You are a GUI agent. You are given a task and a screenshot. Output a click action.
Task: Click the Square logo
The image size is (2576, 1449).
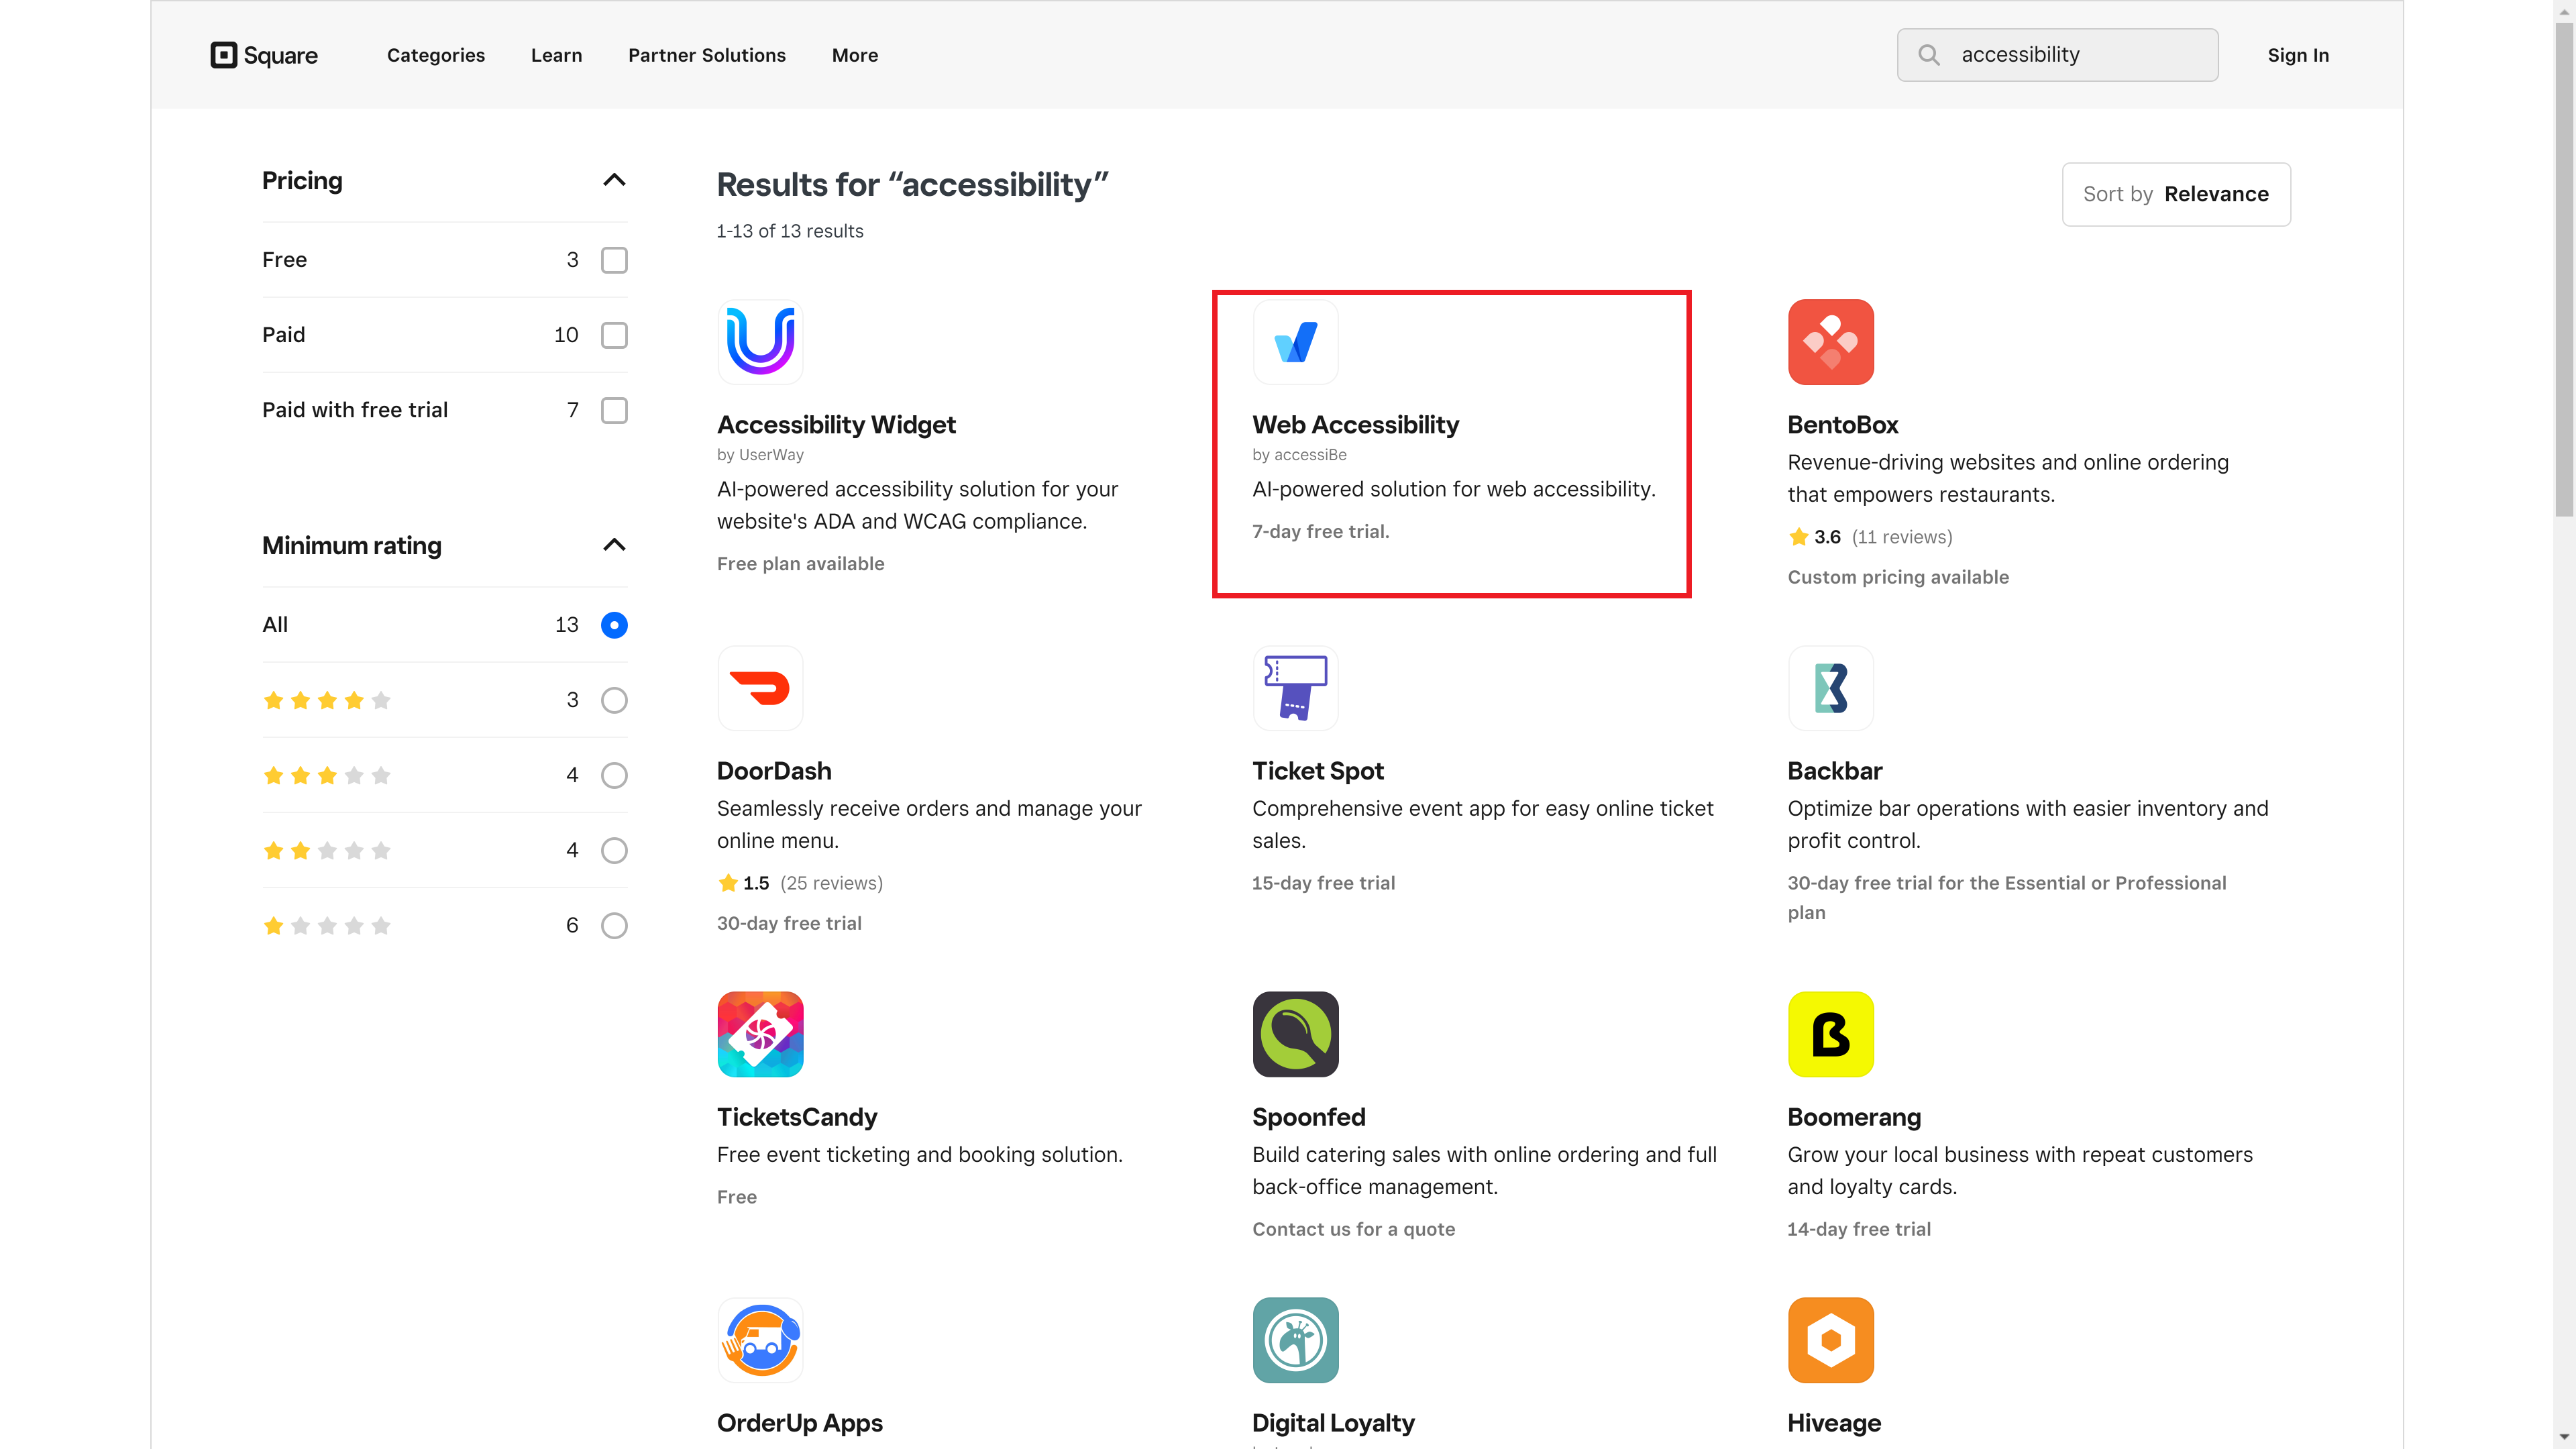(263, 55)
